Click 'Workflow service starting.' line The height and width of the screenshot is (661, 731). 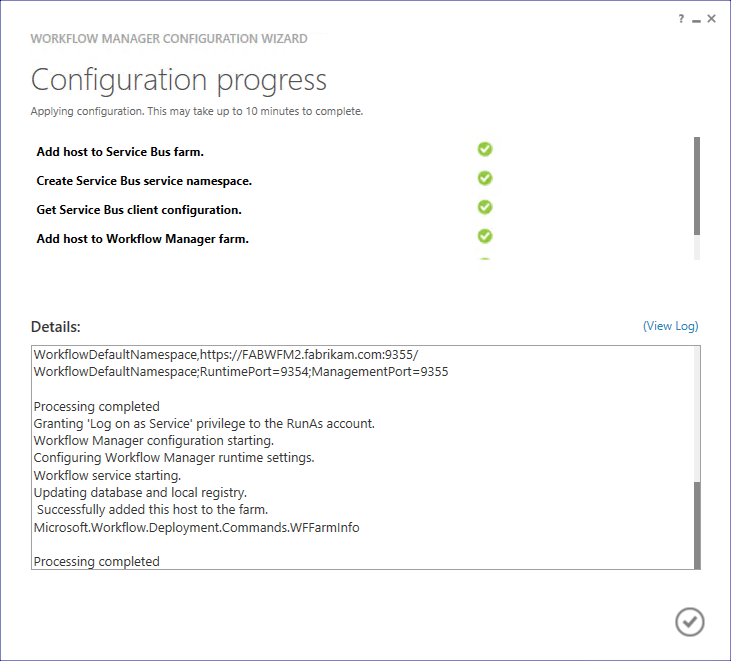coord(107,475)
